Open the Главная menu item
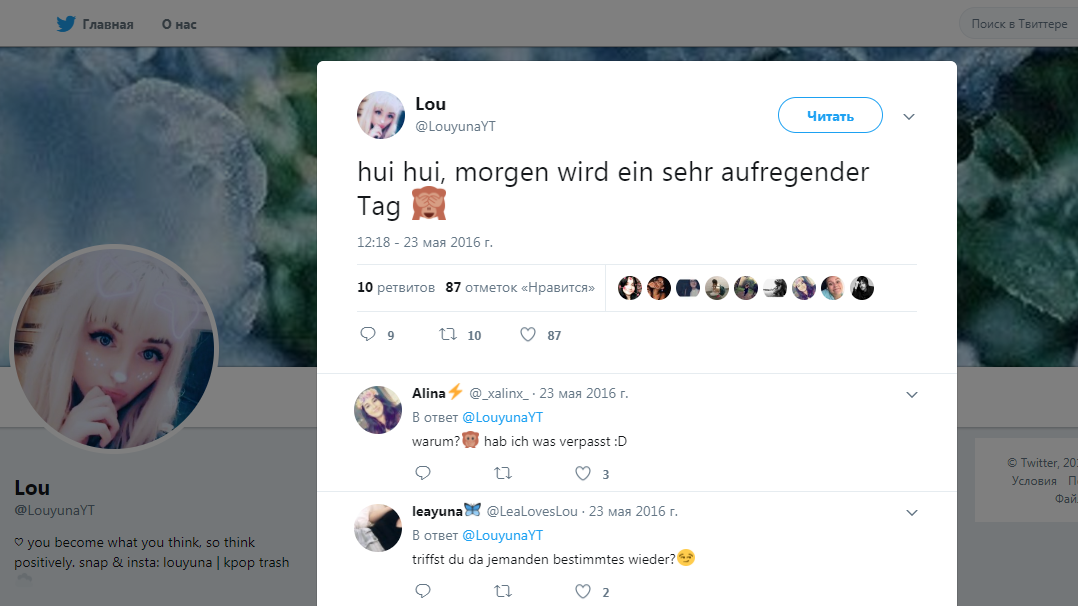This screenshot has height=606, width=1078. [x=108, y=24]
